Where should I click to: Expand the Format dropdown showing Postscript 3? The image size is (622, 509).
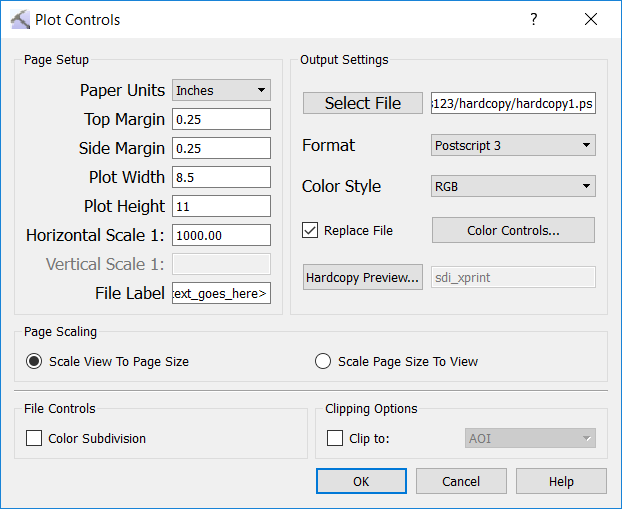[513, 146]
